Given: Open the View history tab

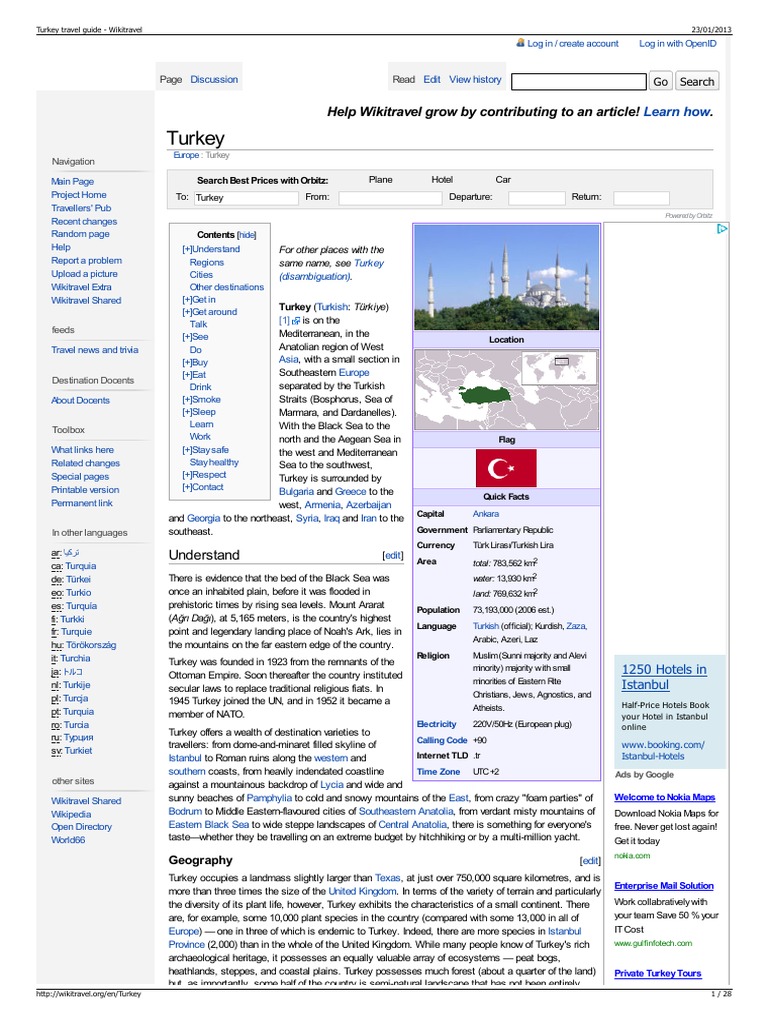Looking at the screenshot, I should coord(475,80).
